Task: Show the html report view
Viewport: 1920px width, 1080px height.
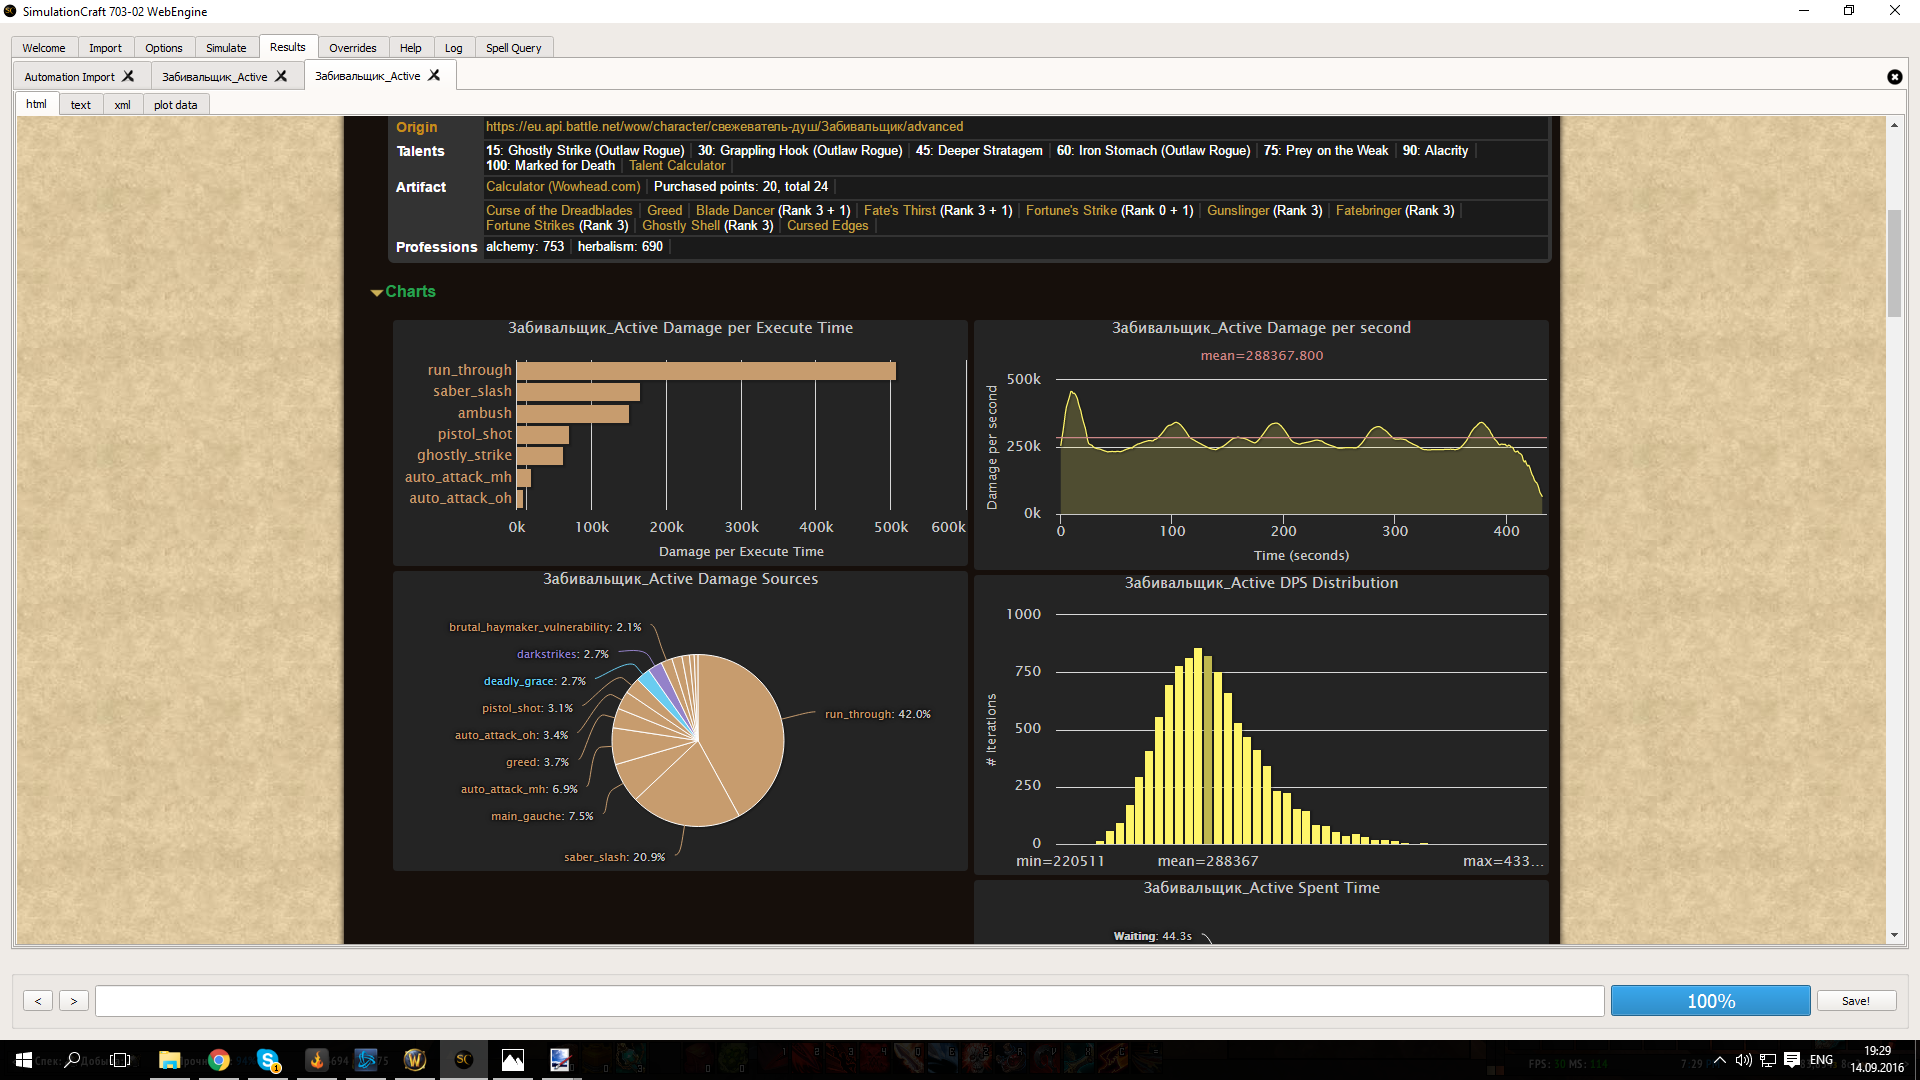Action: [36, 104]
